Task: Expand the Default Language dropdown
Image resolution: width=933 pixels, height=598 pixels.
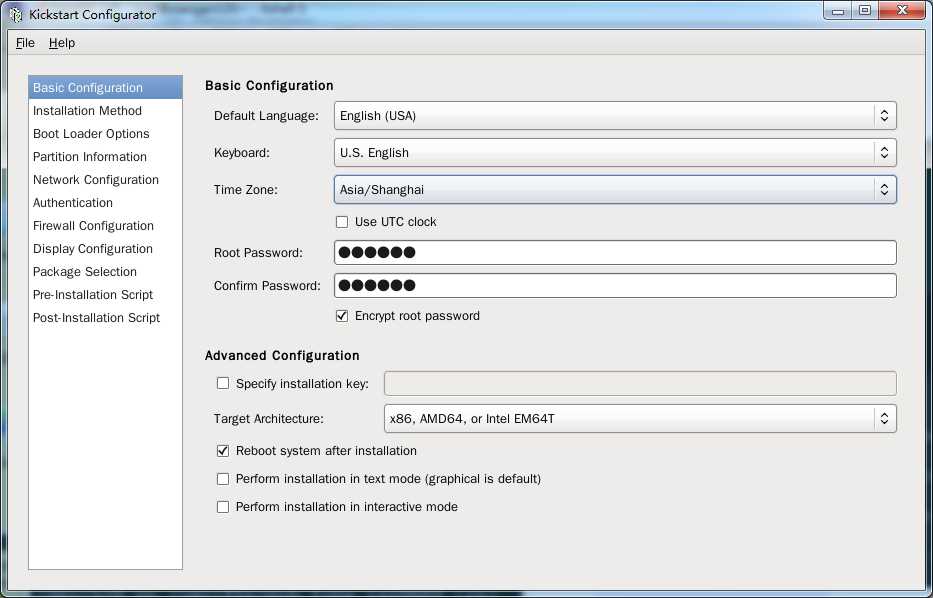Action: pyautogui.click(x=615, y=115)
